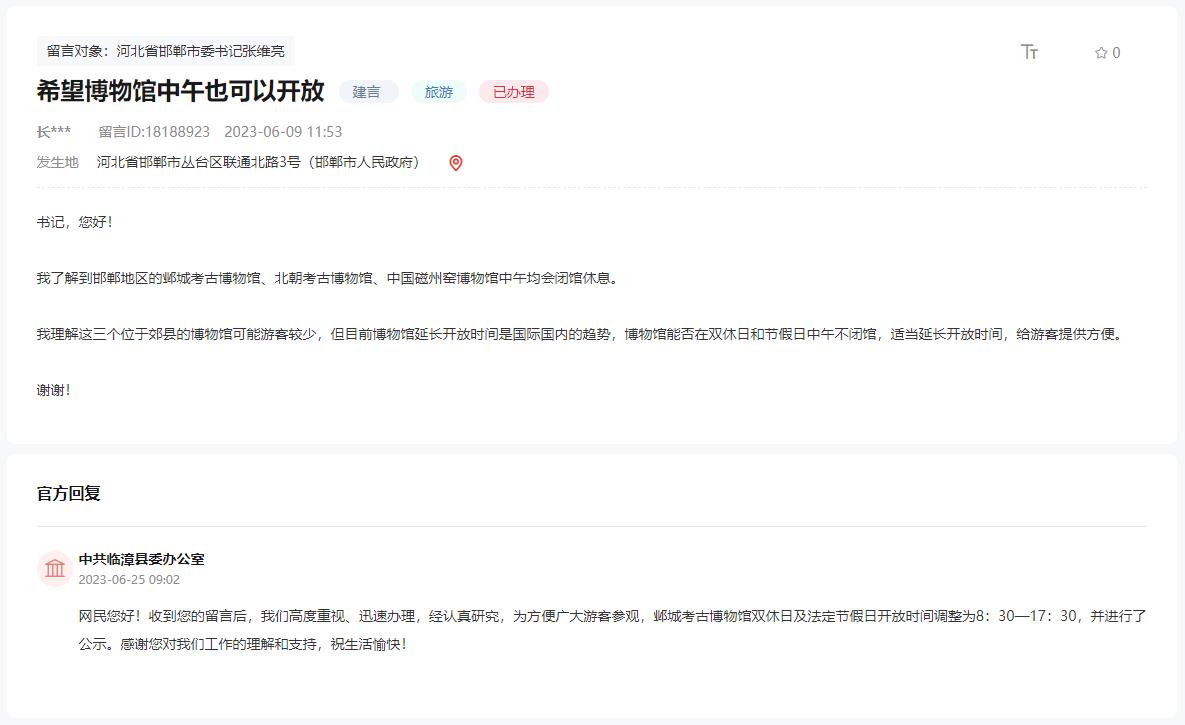Click the replier name 中共临漳县委办公室

pos(141,559)
